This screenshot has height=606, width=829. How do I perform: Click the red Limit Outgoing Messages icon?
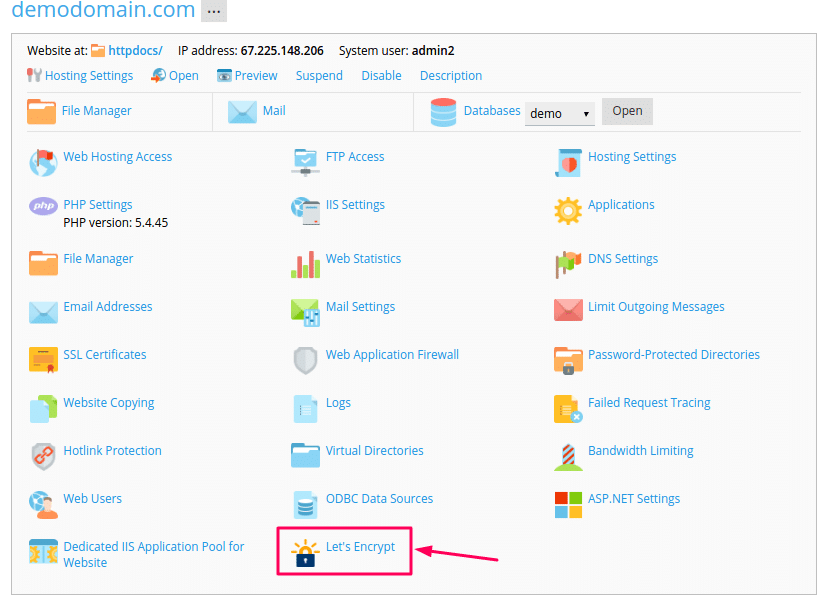coord(568,310)
